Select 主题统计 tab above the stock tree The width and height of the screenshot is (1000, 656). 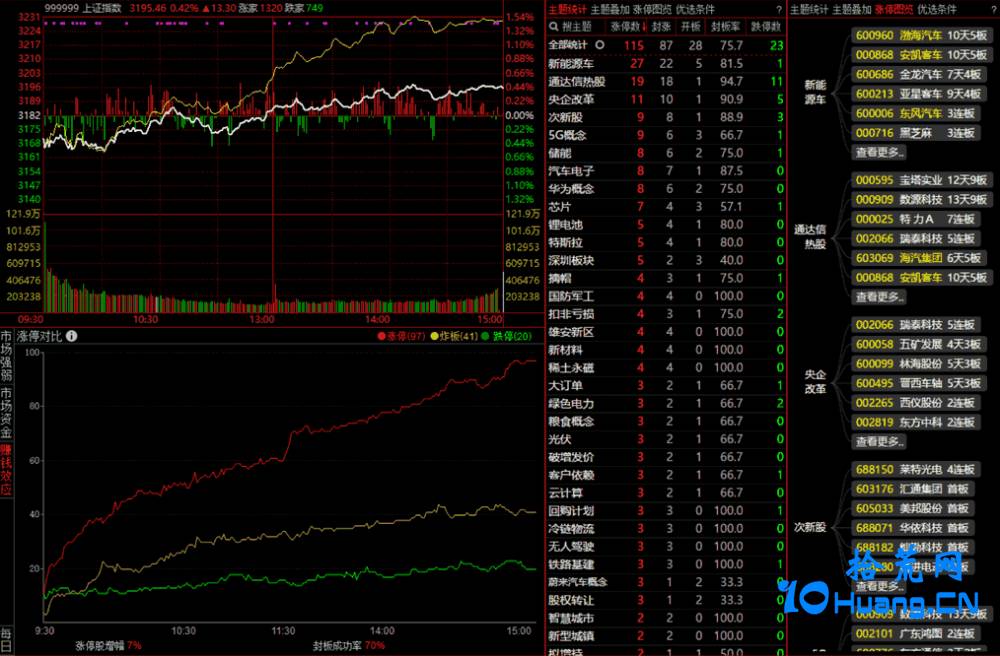(809, 10)
